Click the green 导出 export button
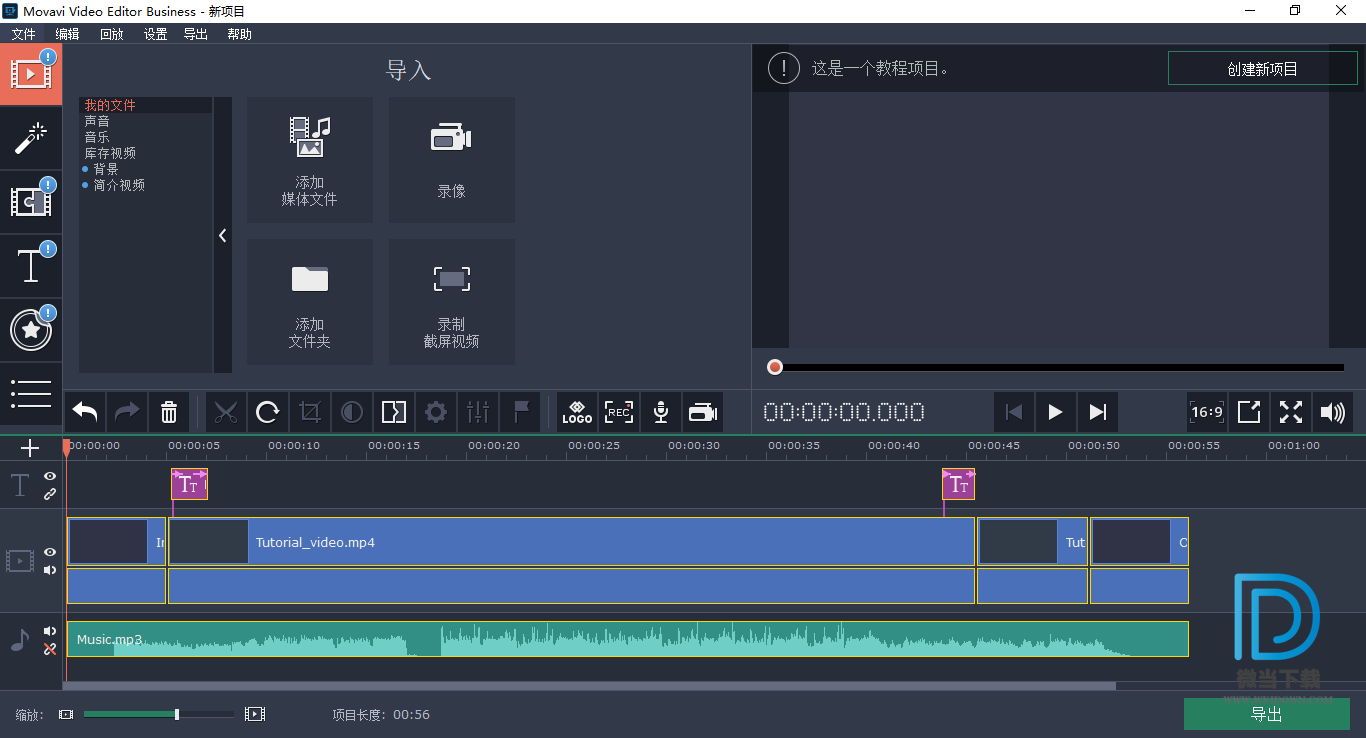 [x=1267, y=714]
